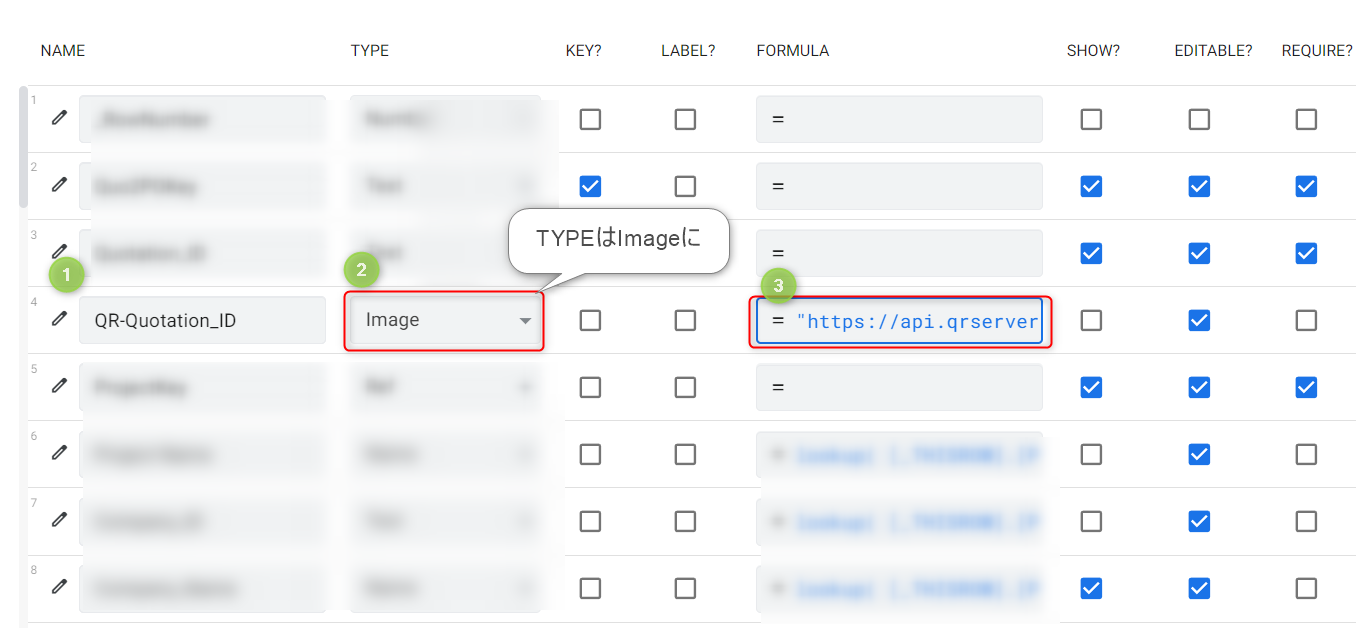
Task: Open the edit pencil for row 2
Action: click(59, 185)
